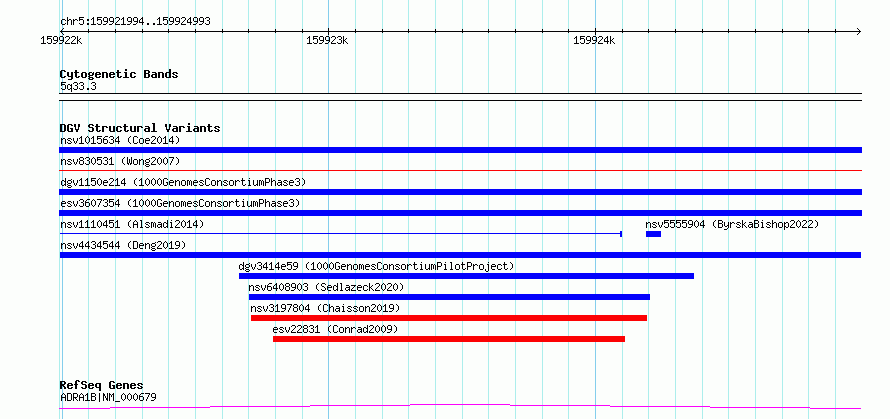Select the nsv3197804 (Chaisson2019) red bar

click(449, 318)
